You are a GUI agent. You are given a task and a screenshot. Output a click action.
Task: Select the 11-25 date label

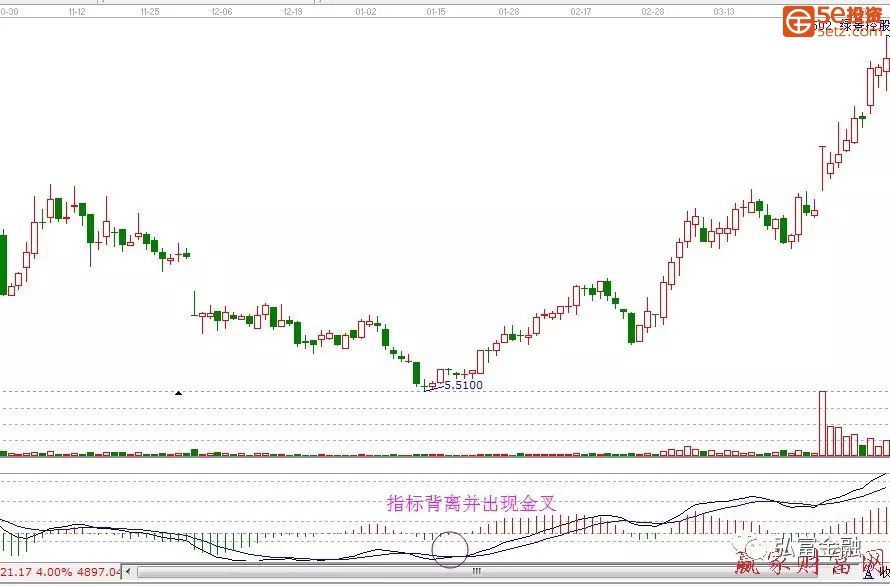click(150, 11)
